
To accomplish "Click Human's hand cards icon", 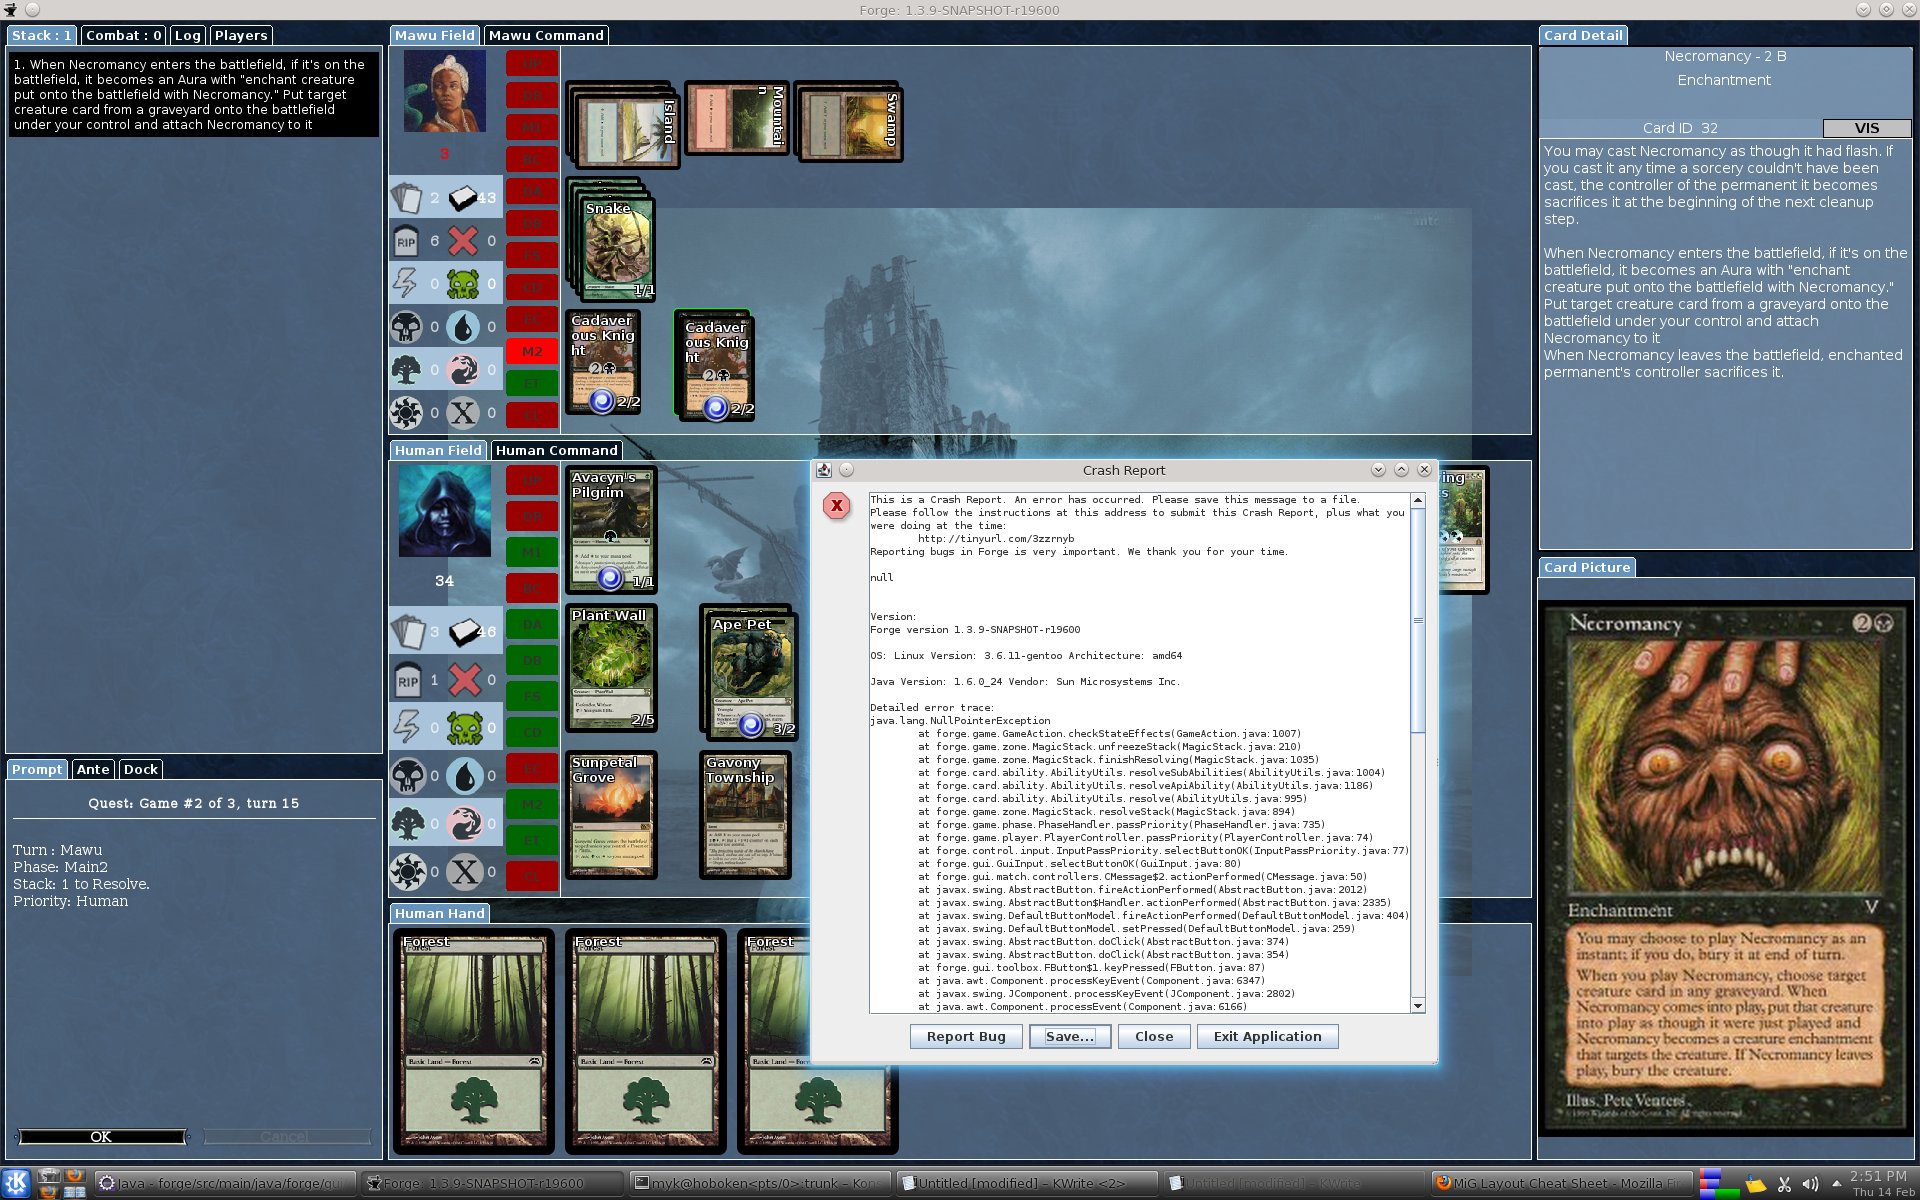I will point(407,631).
